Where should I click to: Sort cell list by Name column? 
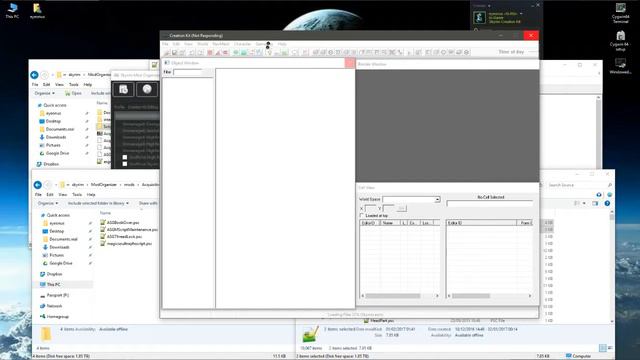click(x=390, y=223)
